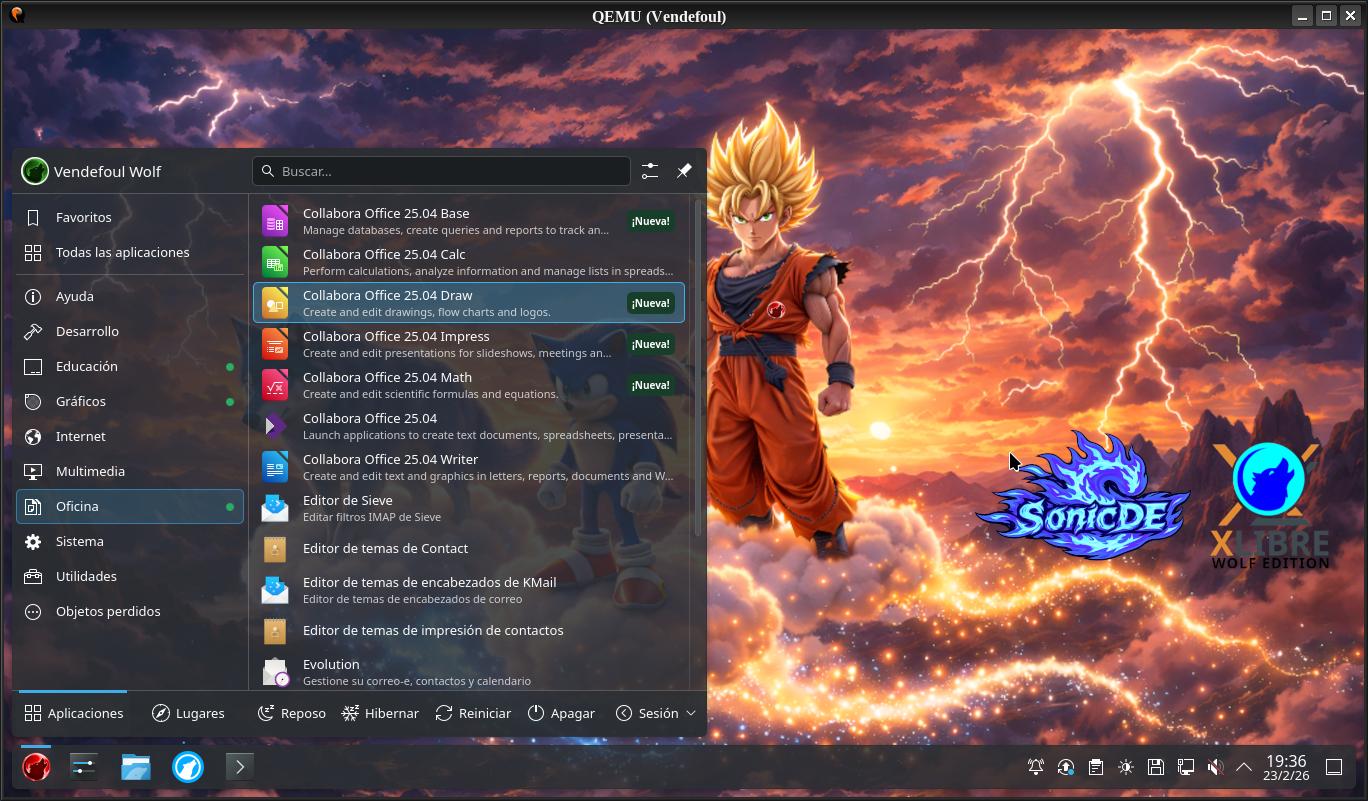
Task: Open the Gráficos category
Action: coord(130,401)
